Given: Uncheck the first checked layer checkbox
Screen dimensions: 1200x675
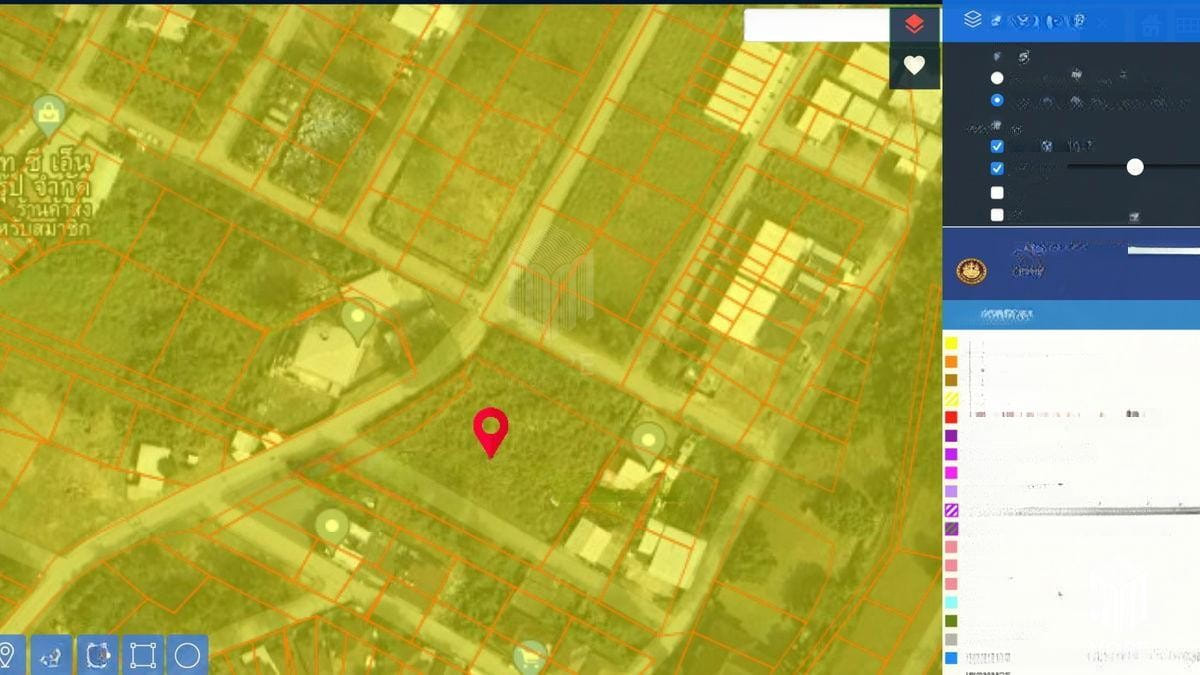Looking at the screenshot, I should point(997,146).
